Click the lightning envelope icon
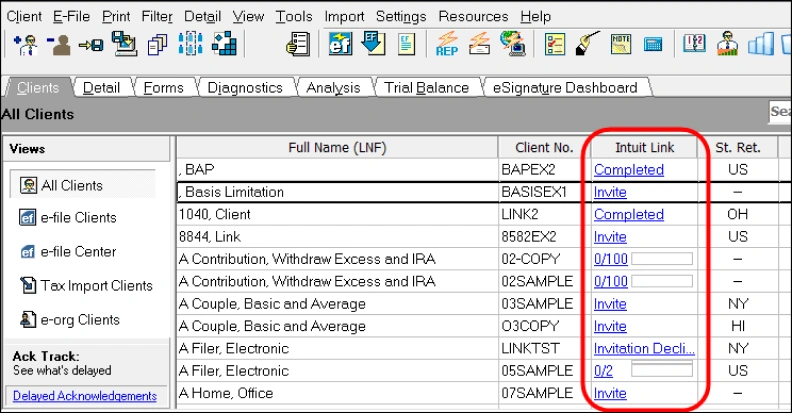 479,43
